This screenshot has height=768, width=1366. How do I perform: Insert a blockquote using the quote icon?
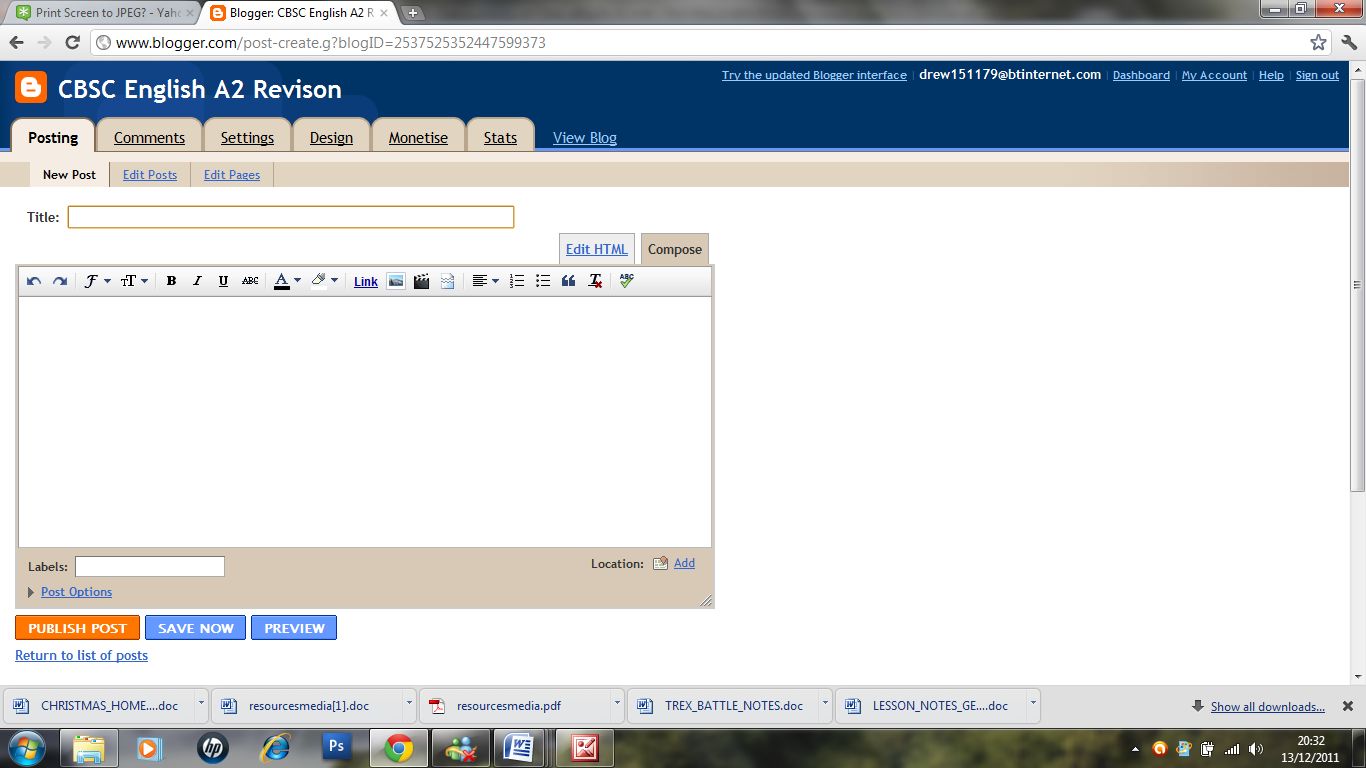(x=568, y=281)
